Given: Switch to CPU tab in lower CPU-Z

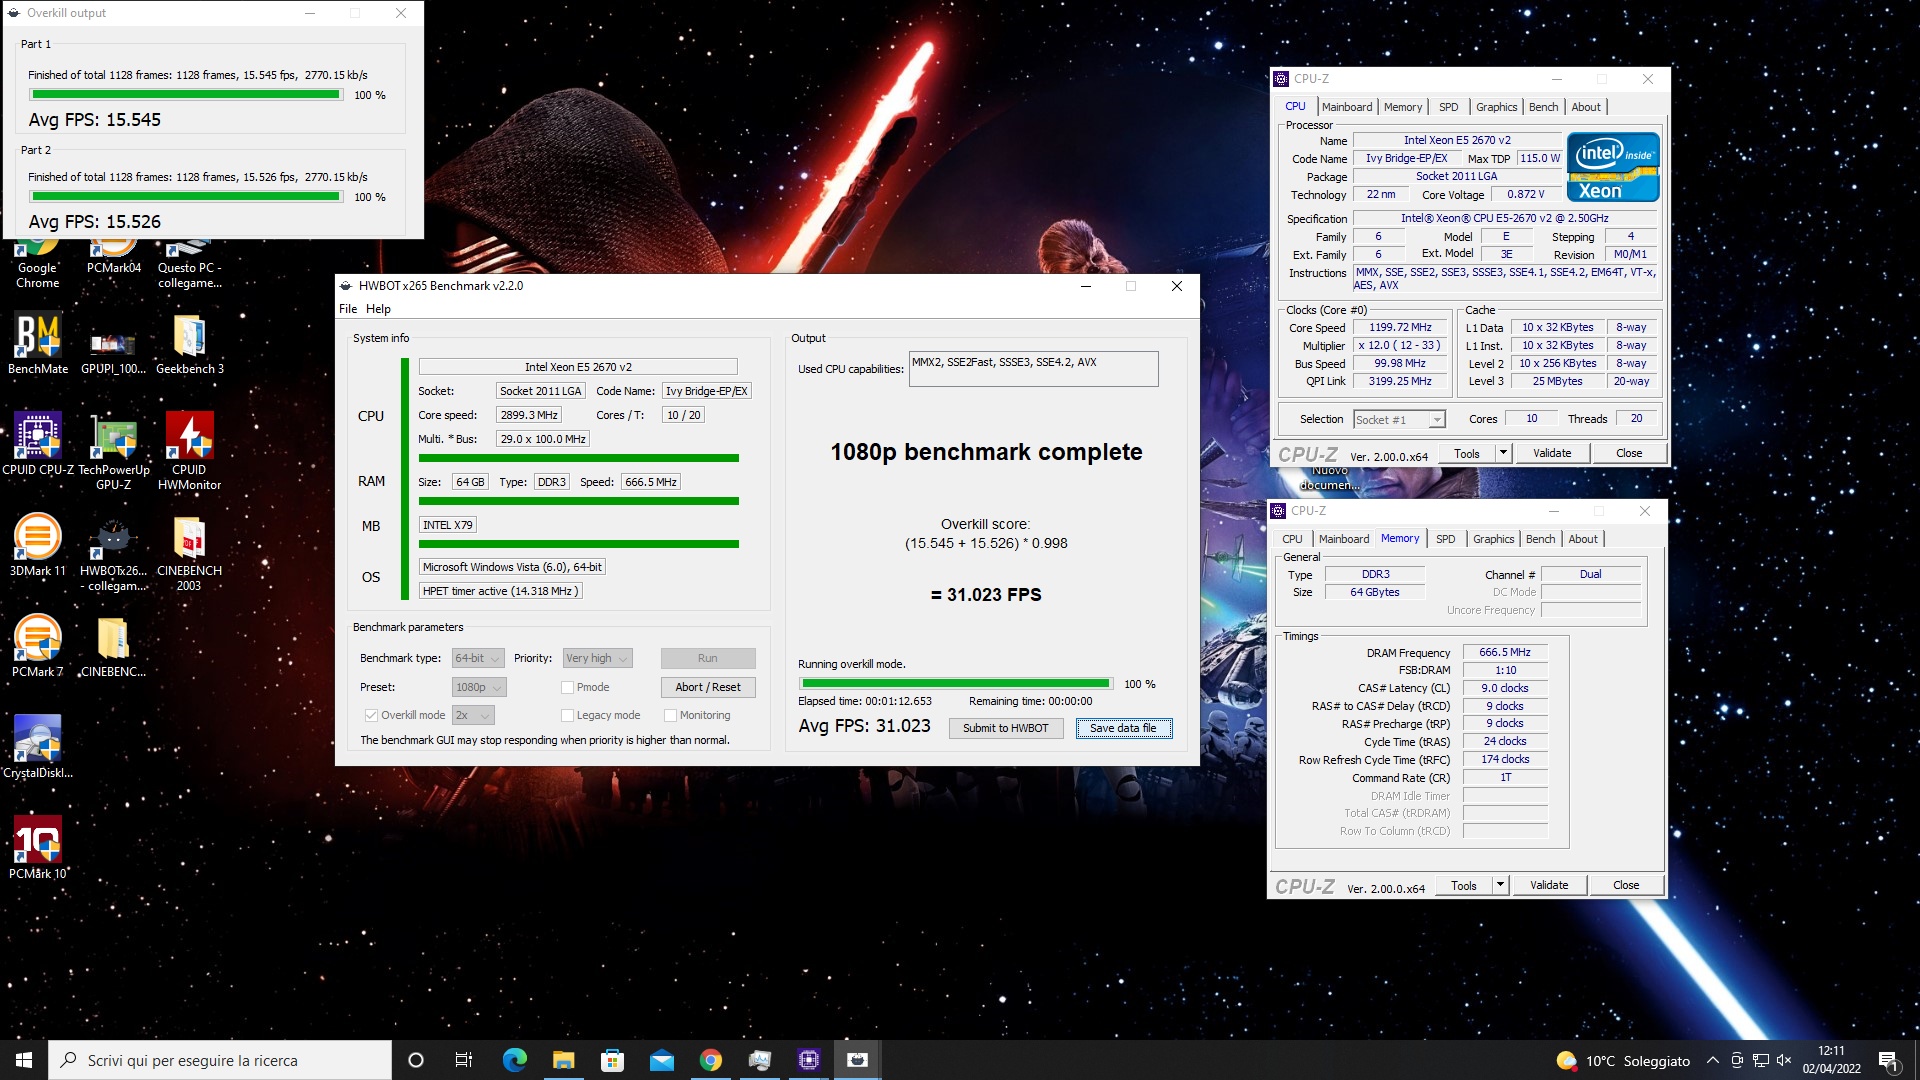Looking at the screenshot, I should coord(1292,539).
